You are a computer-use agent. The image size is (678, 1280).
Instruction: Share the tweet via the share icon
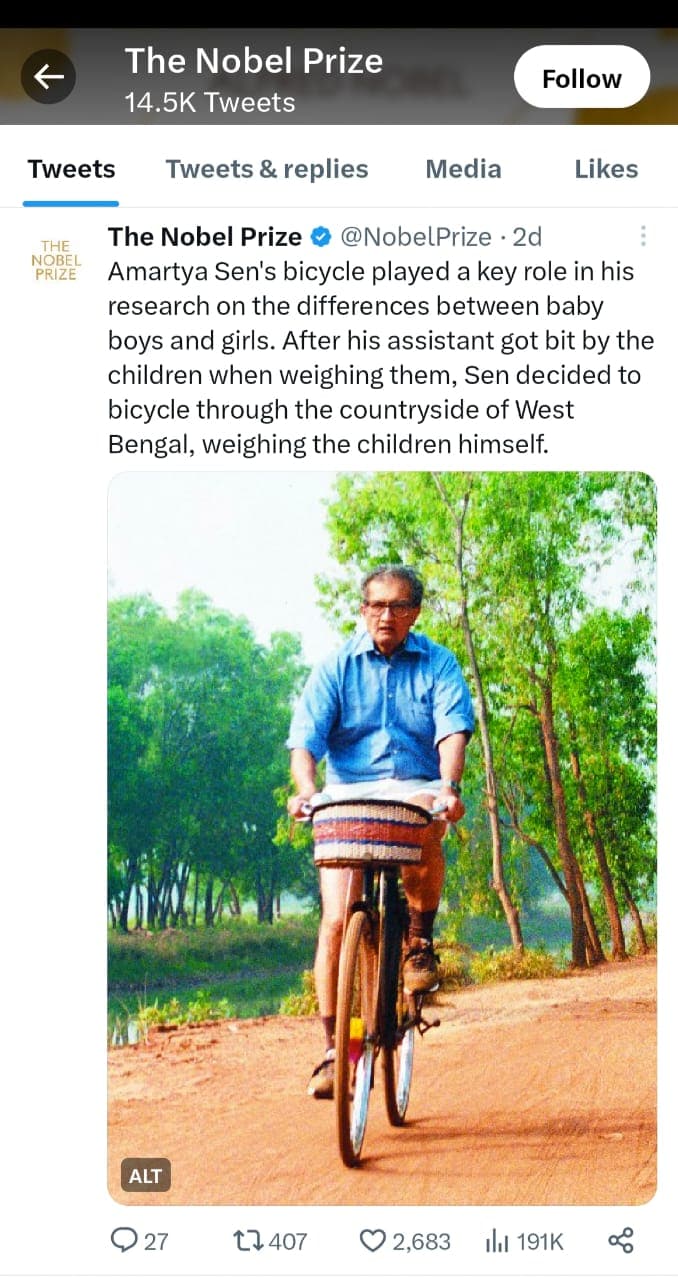click(x=621, y=1241)
